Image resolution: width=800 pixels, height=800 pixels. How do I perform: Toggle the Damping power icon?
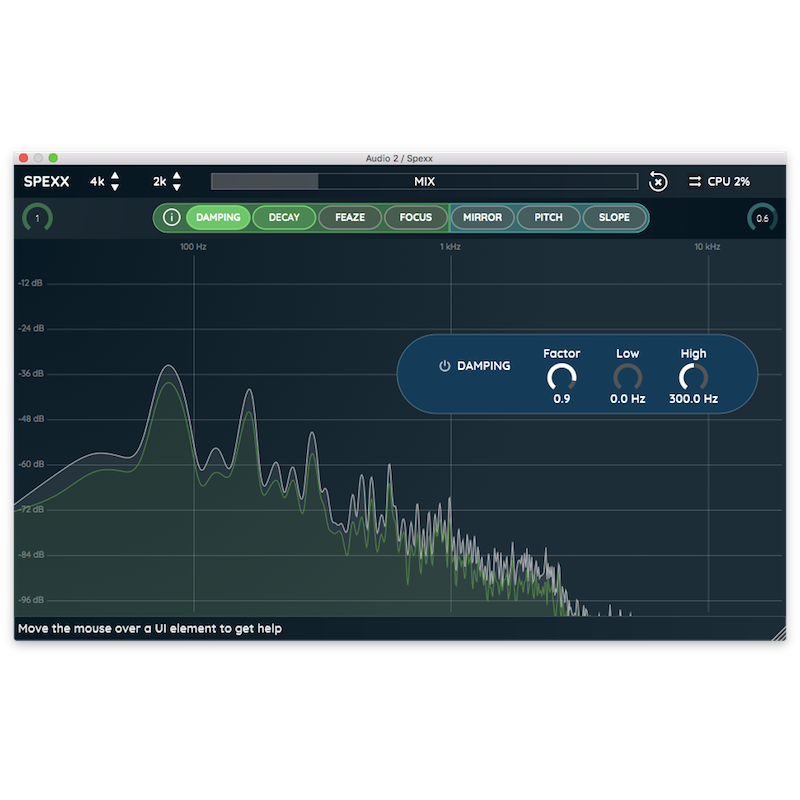tap(445, 366)
